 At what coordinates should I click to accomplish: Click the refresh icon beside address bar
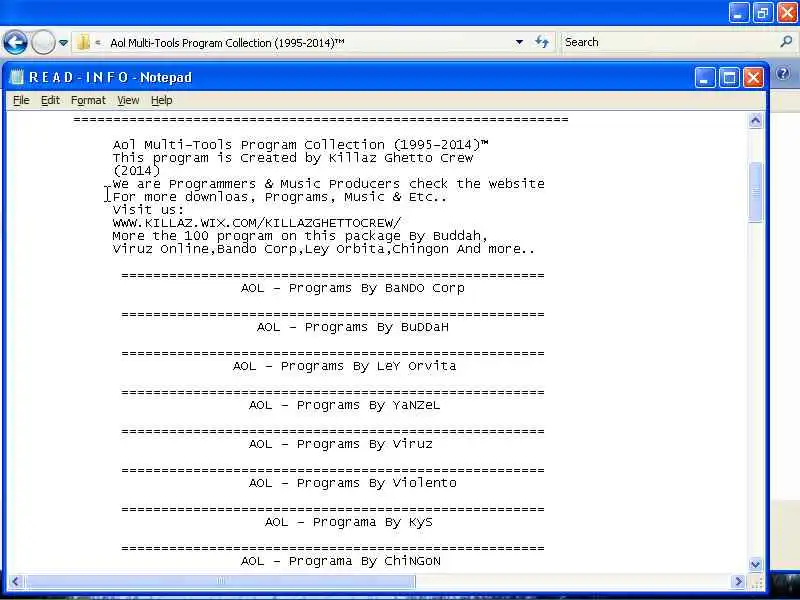542,42
